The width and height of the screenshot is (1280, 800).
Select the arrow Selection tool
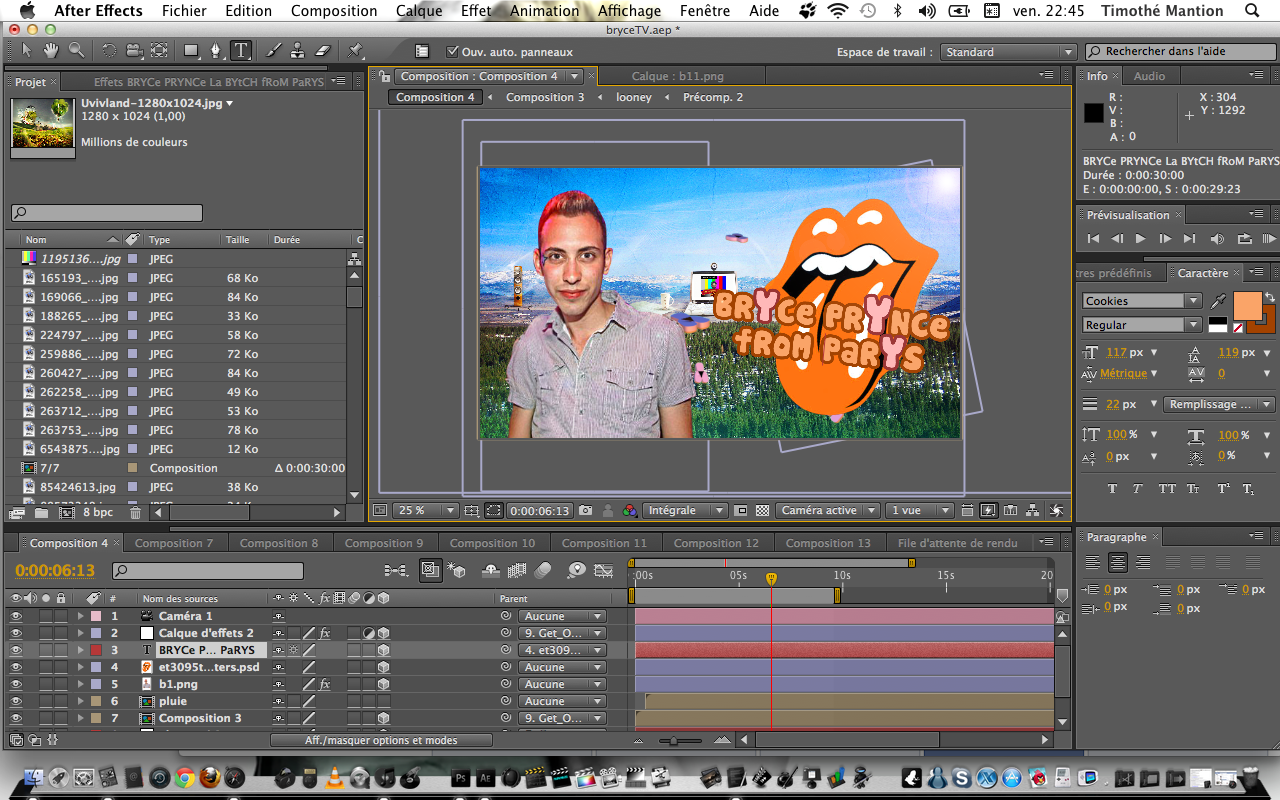(27, 50)
